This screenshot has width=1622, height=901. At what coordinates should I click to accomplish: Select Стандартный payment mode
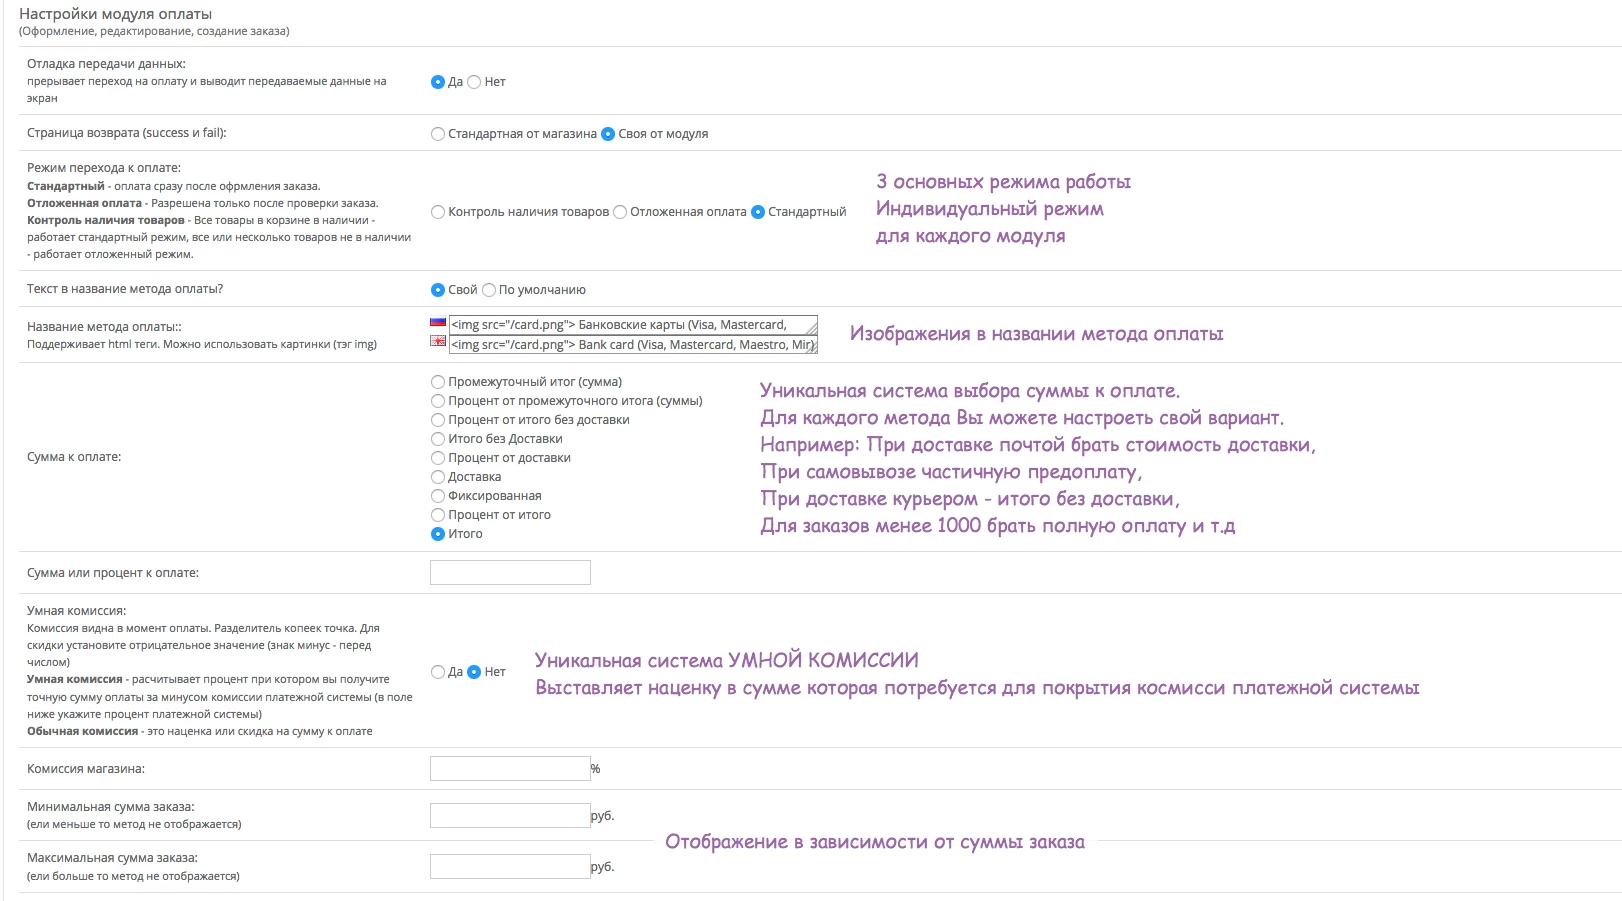757,212
